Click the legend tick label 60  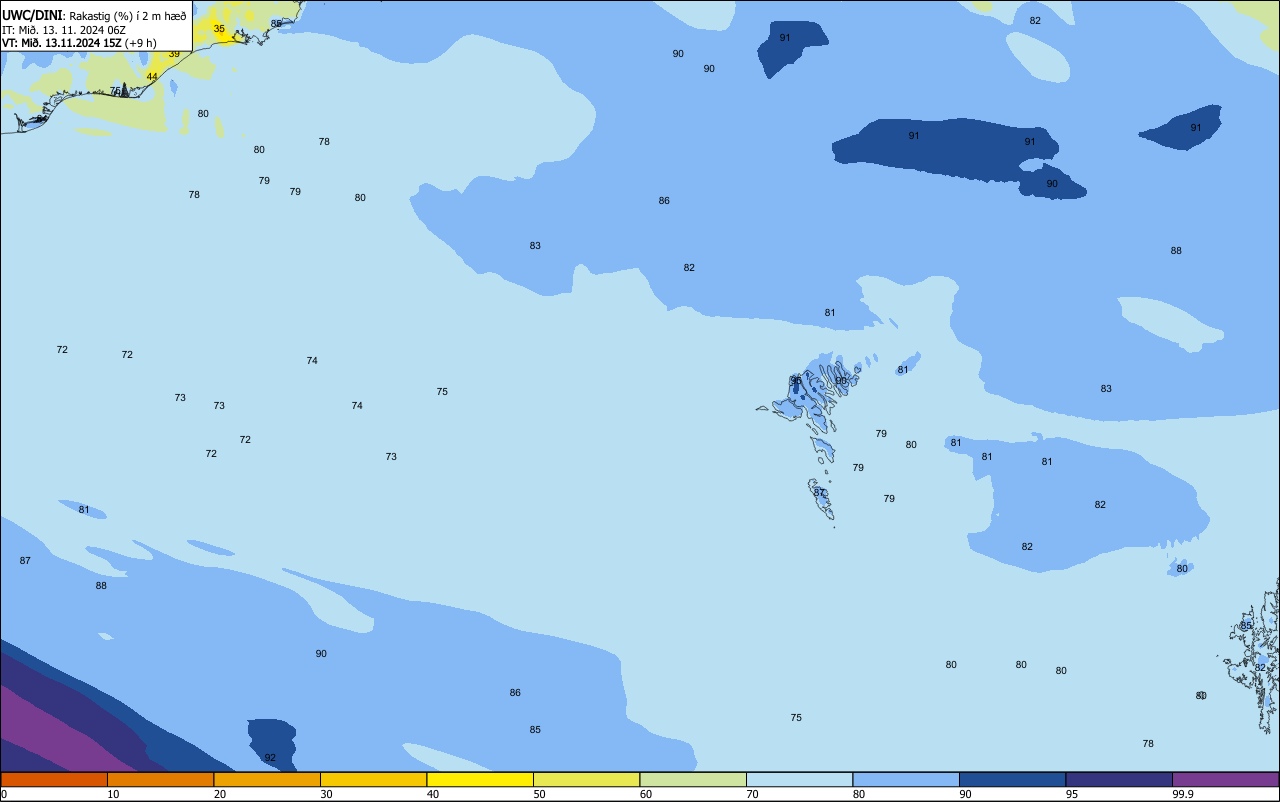(x=646, y=794)
